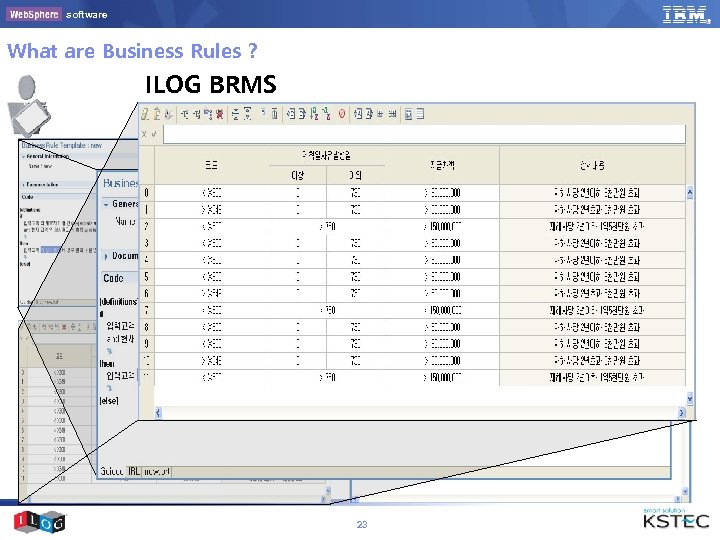Click the merge cells icon before the table view icon
Screen dimensions: 720x540
[x=392, y=114]
